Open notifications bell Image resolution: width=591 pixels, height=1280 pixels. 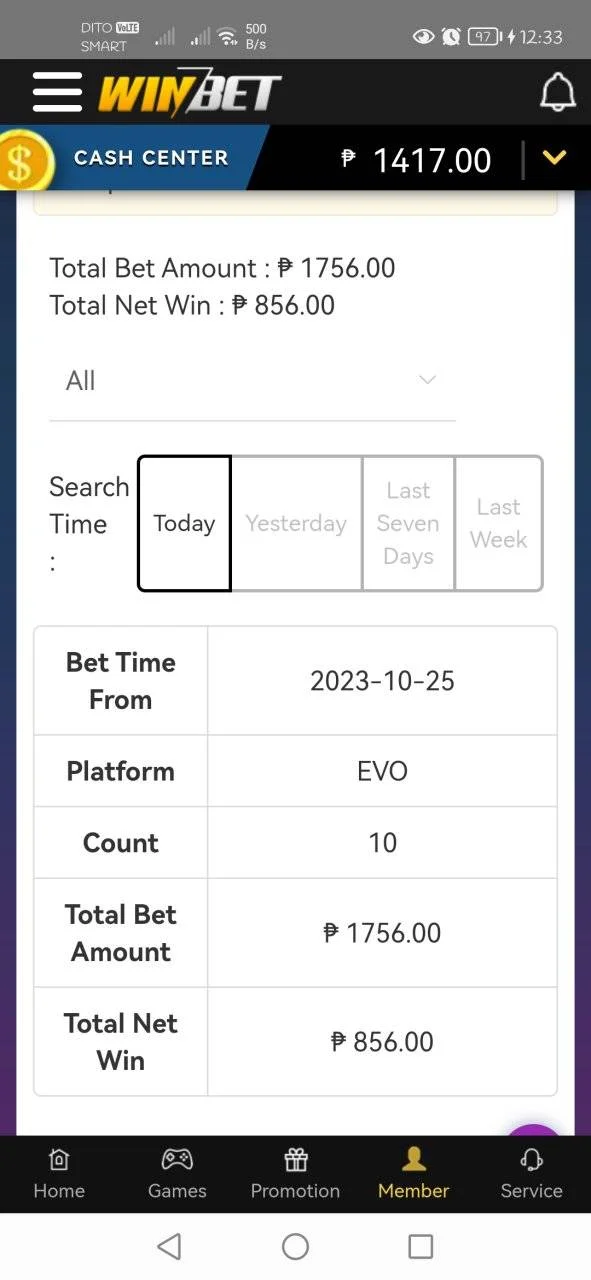click(x=558, y=92)
